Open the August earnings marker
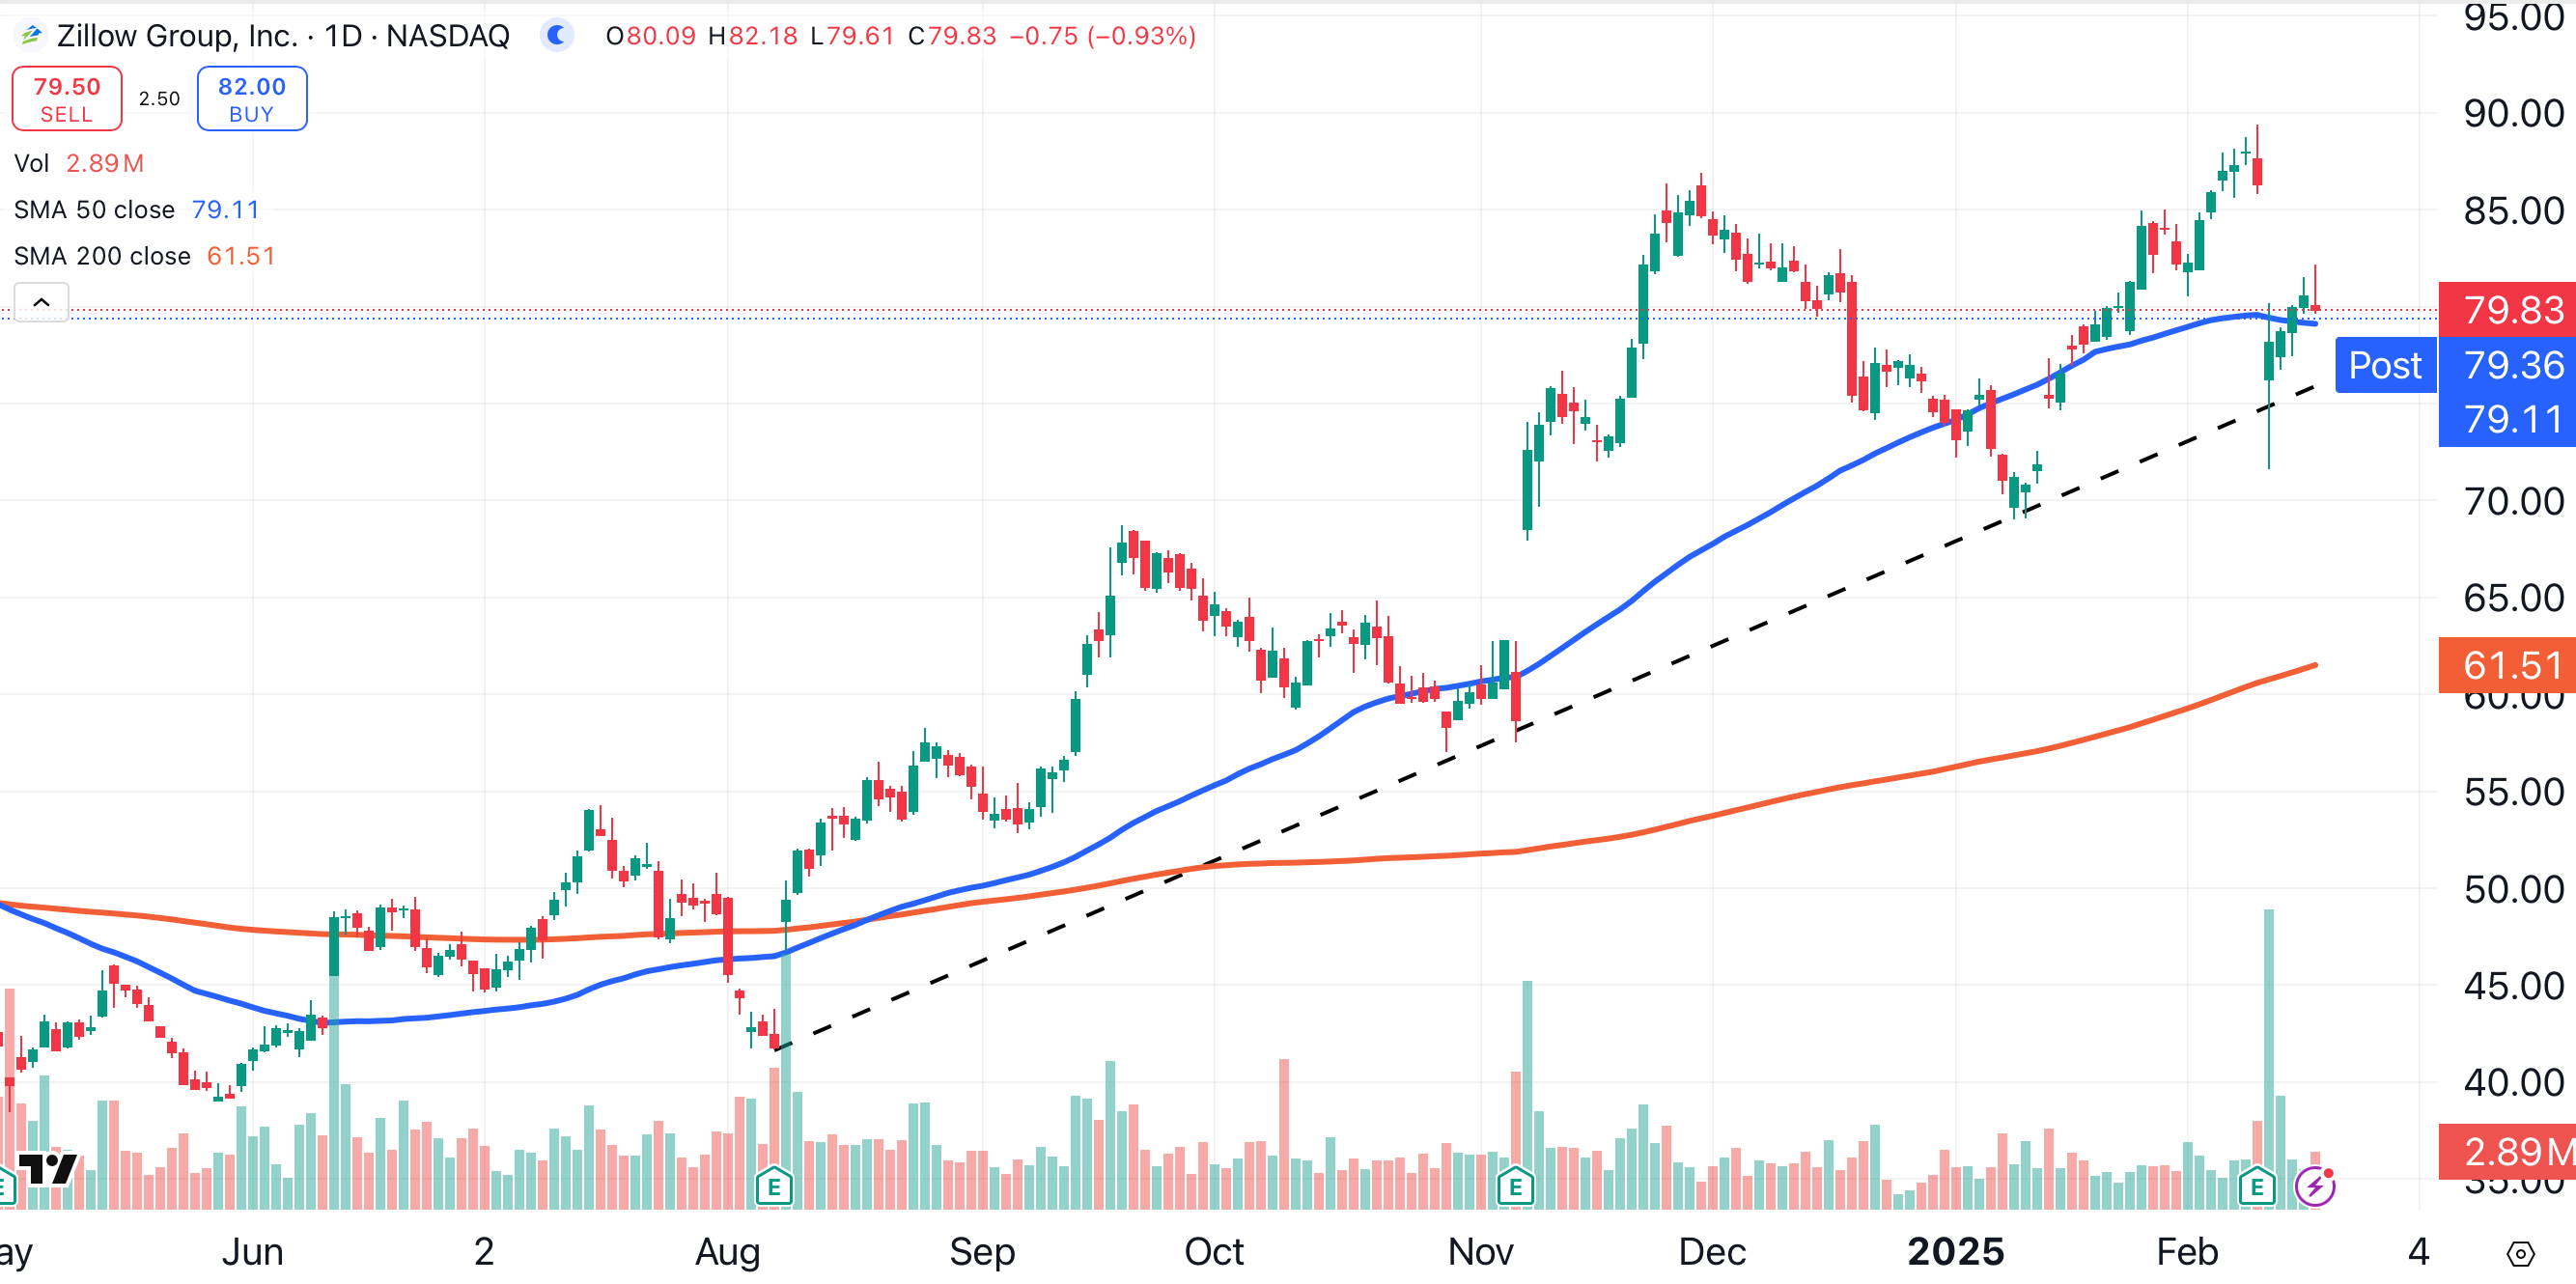The width and height of the screenshot is (2576, 1284). pyautogui.click(x=774, y=1187)
